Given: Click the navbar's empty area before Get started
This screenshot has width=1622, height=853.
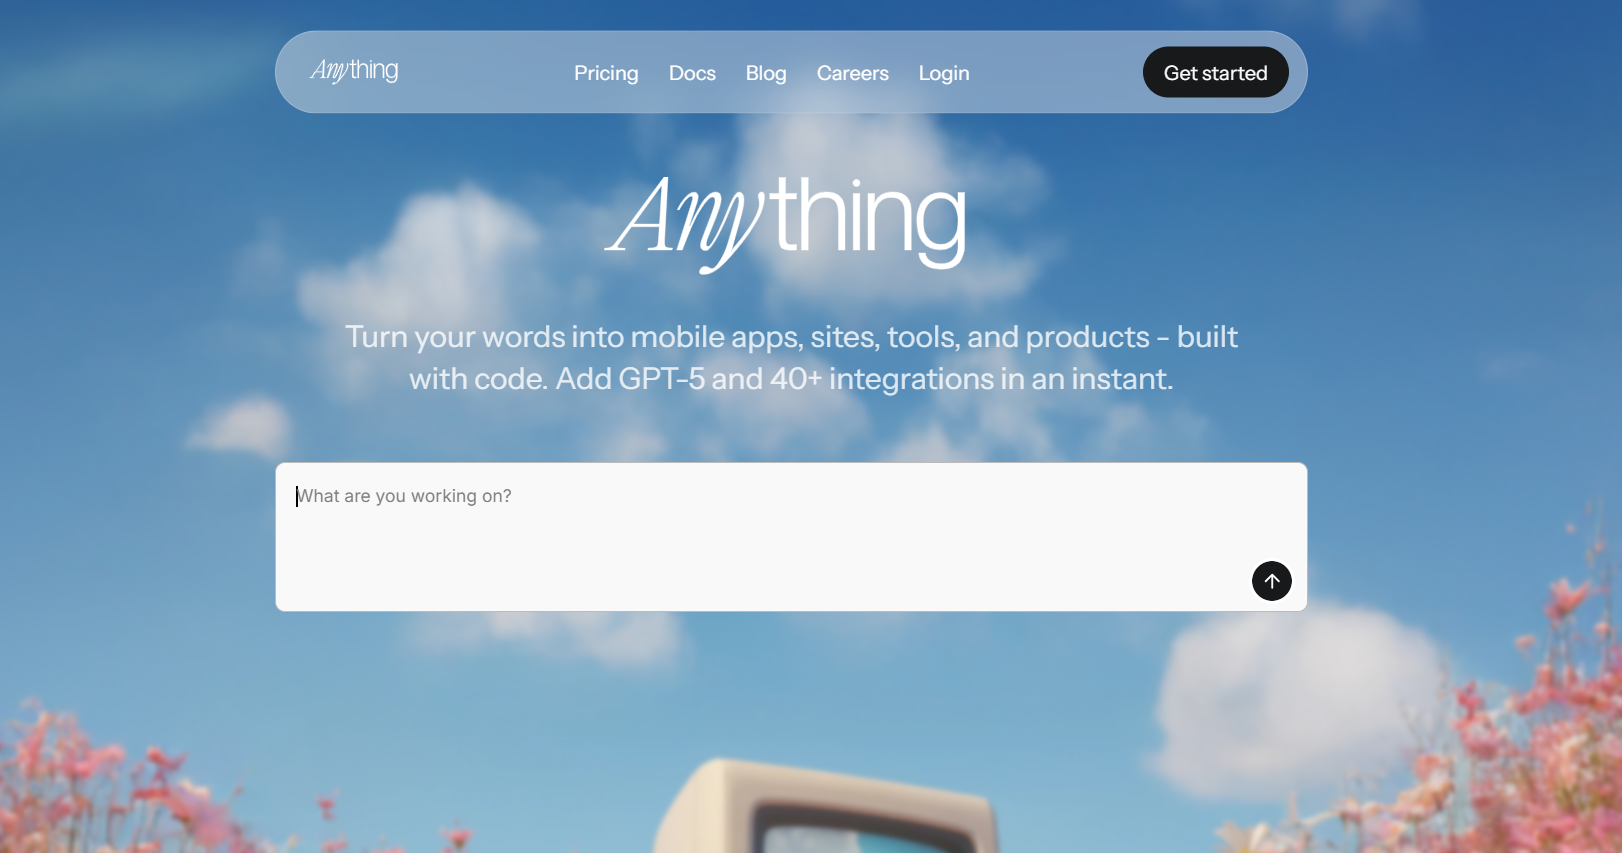Looking at the screenshot, I should (x=1055, y=72).
